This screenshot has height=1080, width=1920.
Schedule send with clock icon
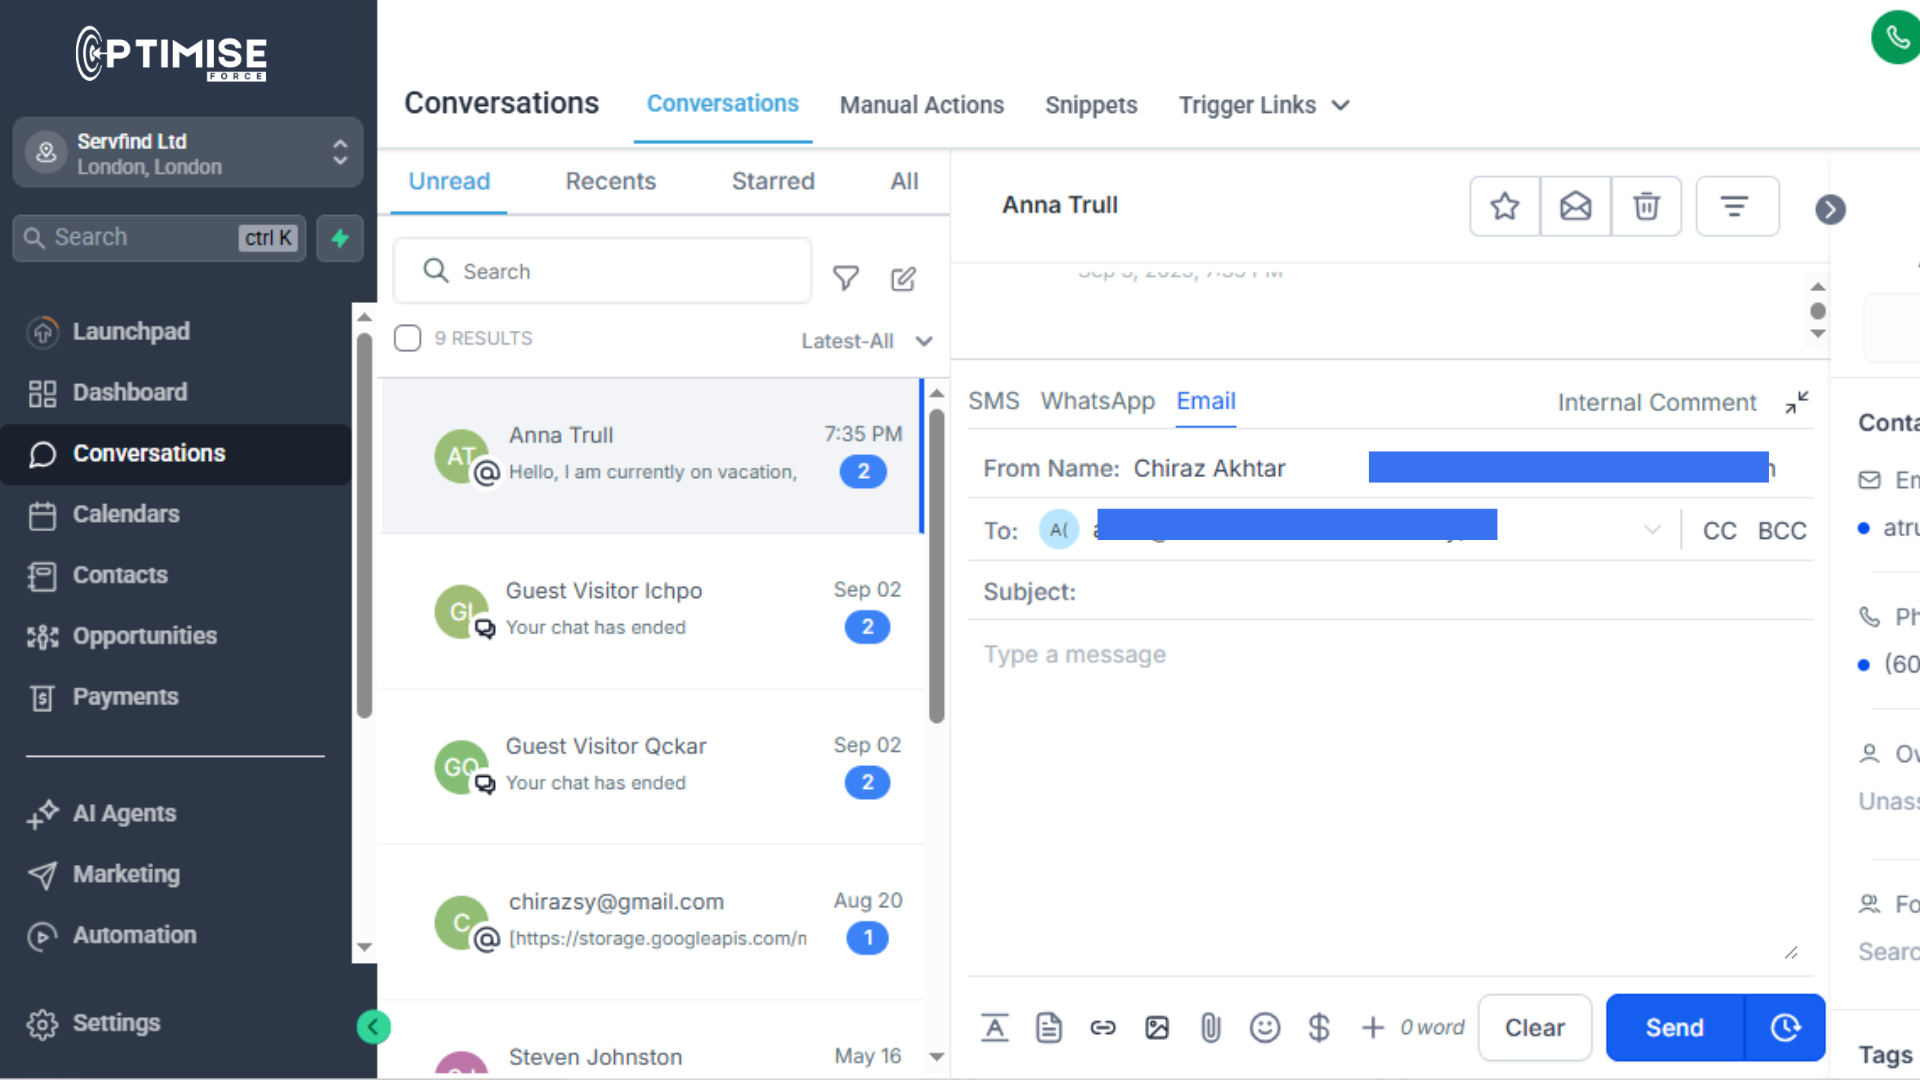(1785, 1027)
